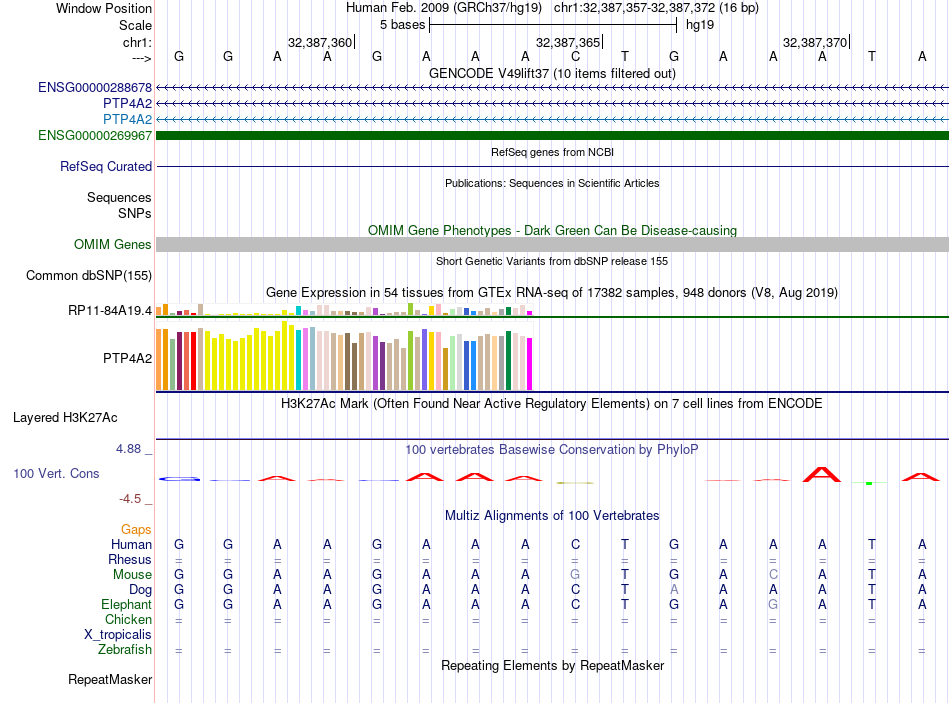Viewport: 950px width, 703px height.
Task: Click the Elephant species label
Action: (126, 604)
